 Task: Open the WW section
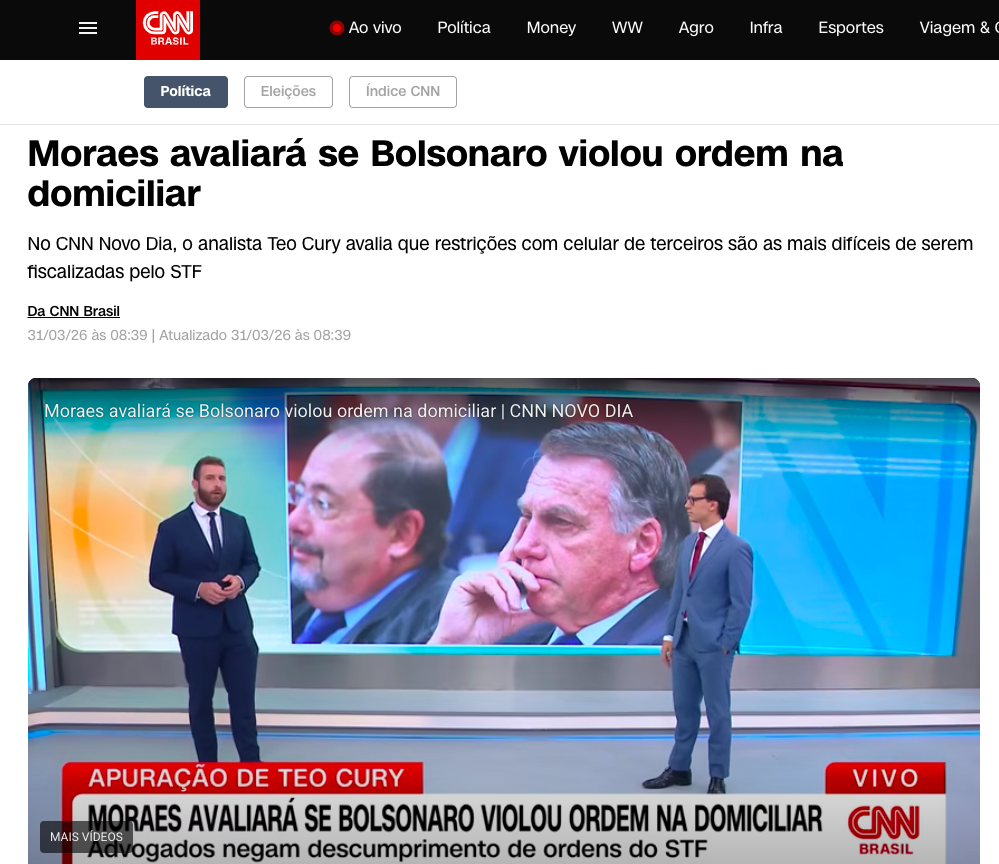tap(627, 28)
